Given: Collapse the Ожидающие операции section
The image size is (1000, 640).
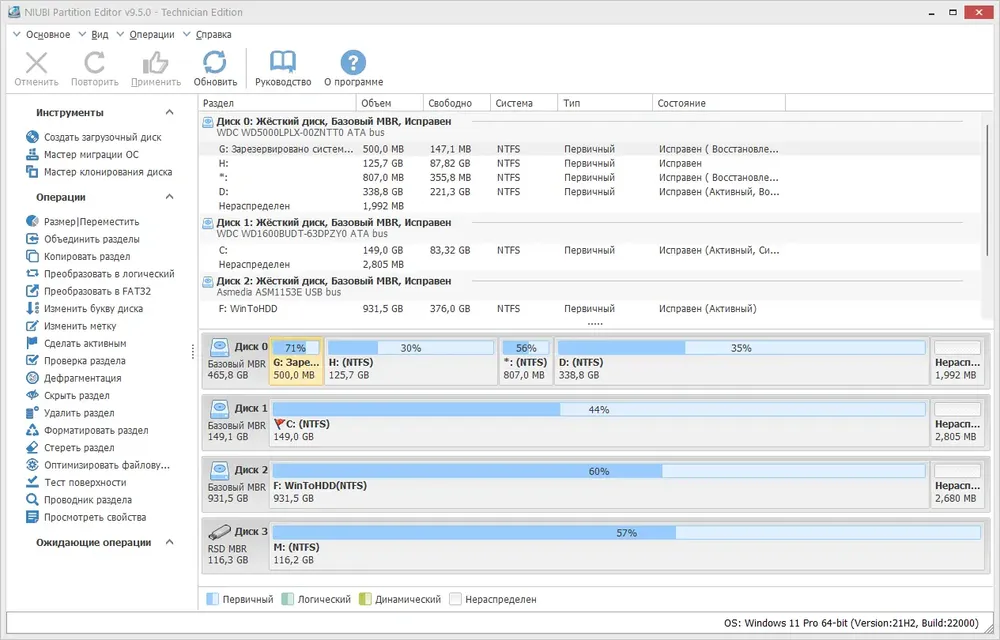Looking at the screenshot, I should click(170, 542).
